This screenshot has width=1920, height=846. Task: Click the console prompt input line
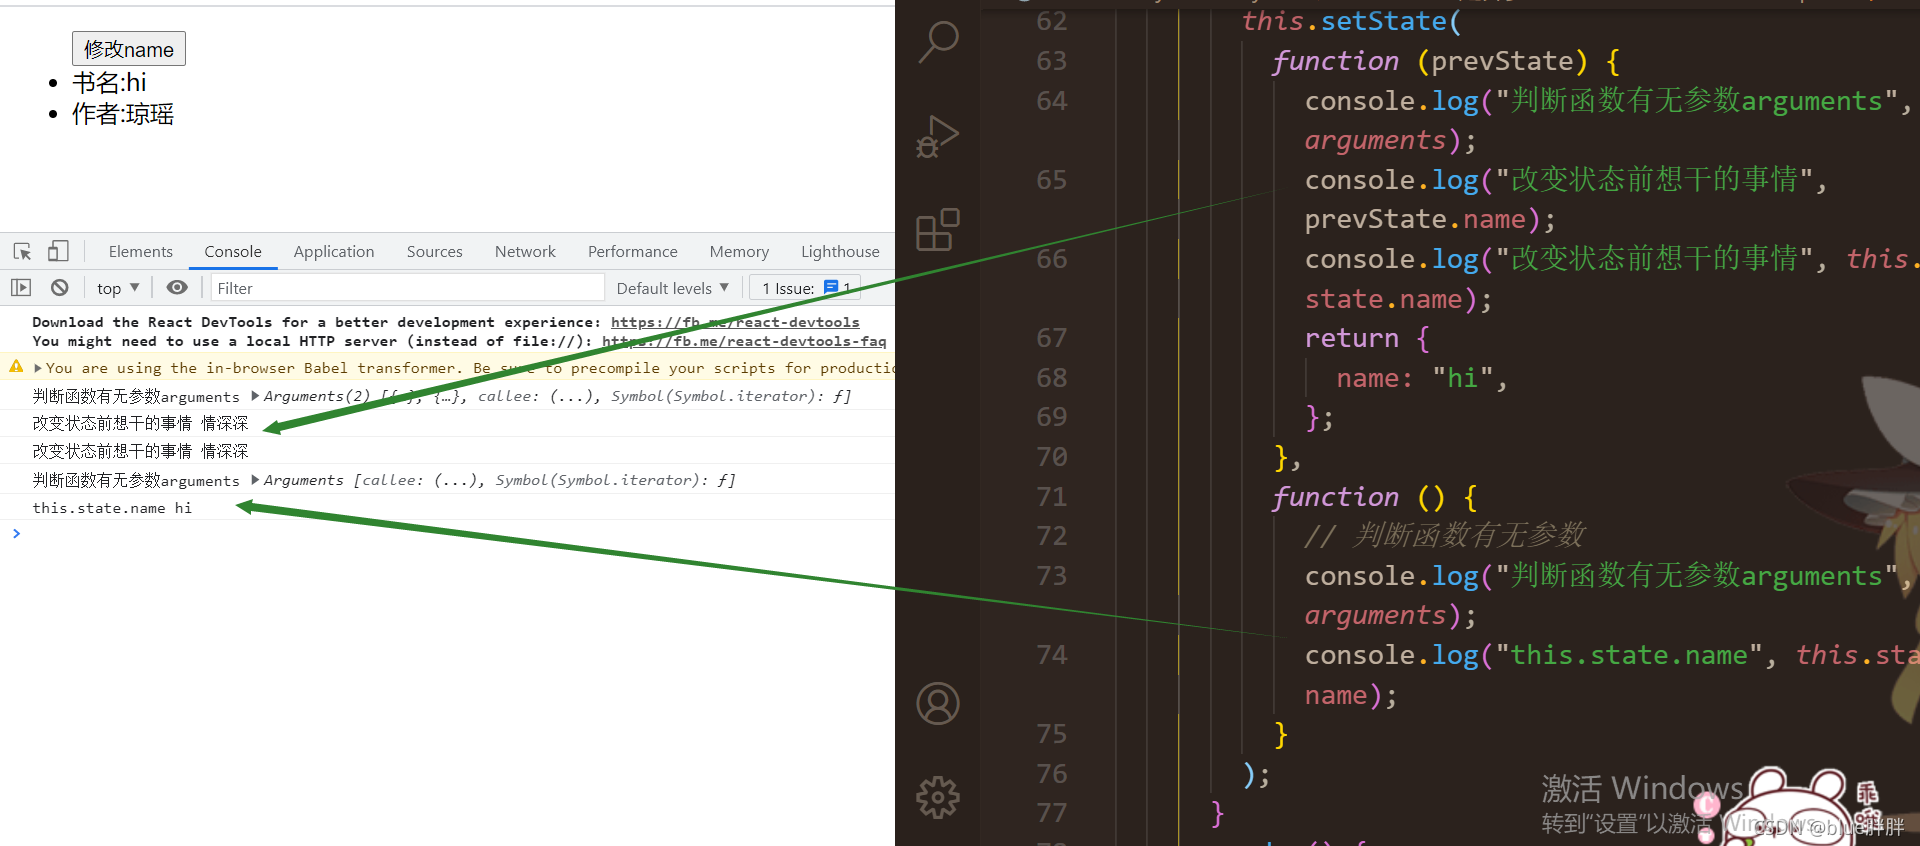point(450,534)
